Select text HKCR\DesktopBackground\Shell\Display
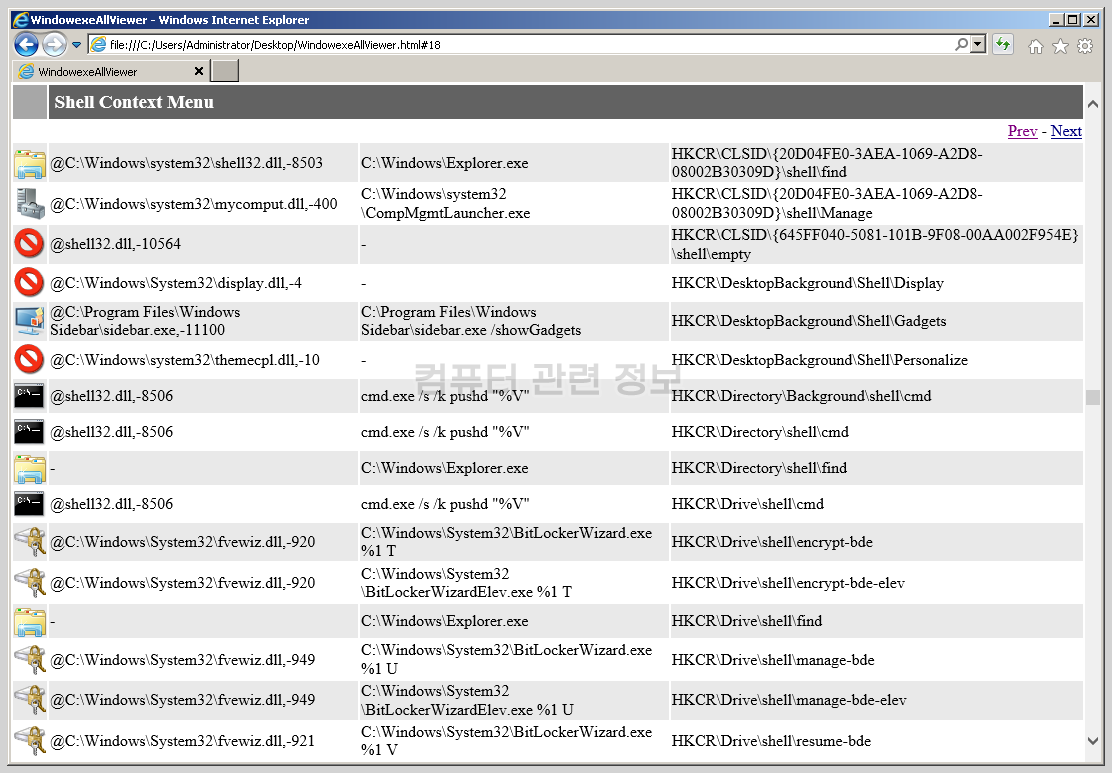The image size is (1112, 773). [x=808, y=283]
